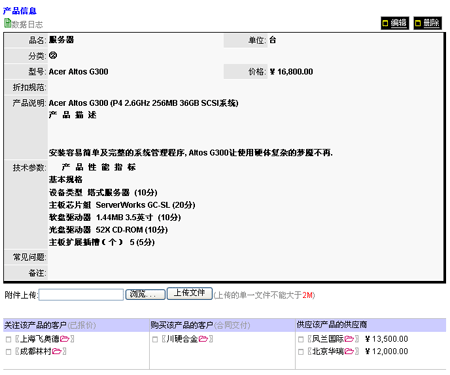This screenshot has width=450, height=375.
Task: Check the 成都林村 customer checkbox
Action: pyautogui.click(x=8, y=352)
